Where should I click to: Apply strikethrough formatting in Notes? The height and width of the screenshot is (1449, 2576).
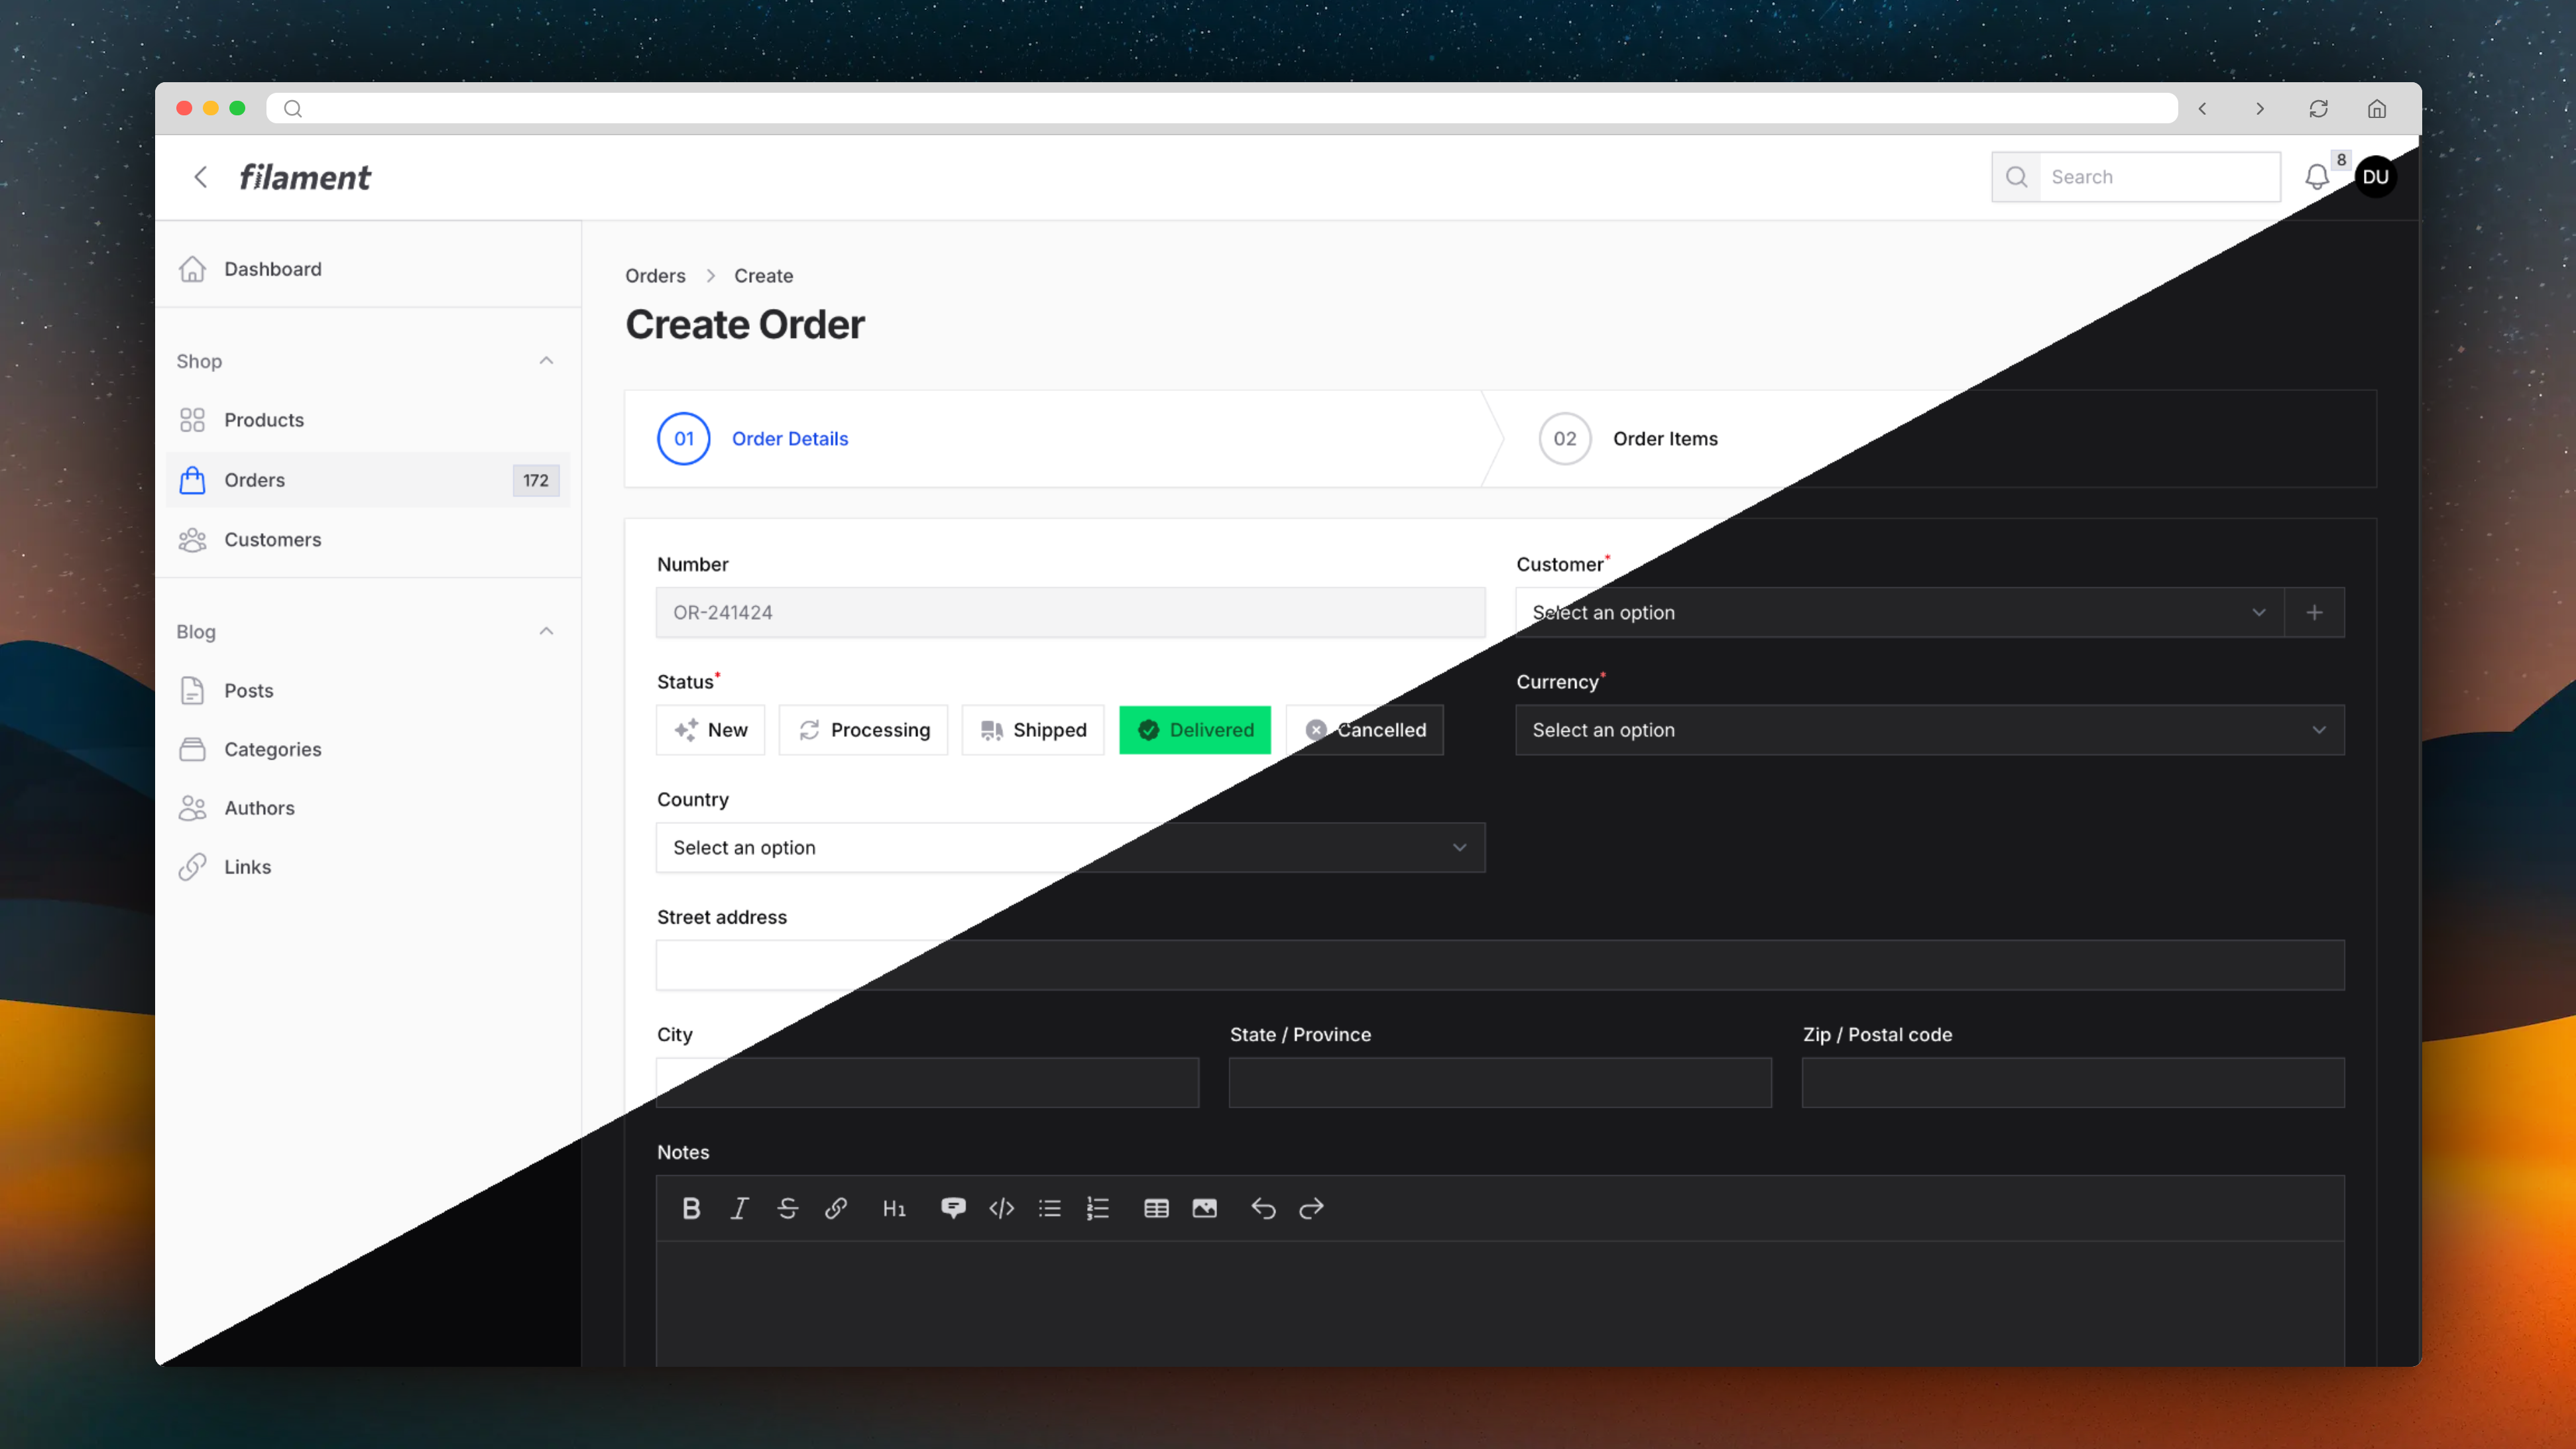tap(787, 1208)
